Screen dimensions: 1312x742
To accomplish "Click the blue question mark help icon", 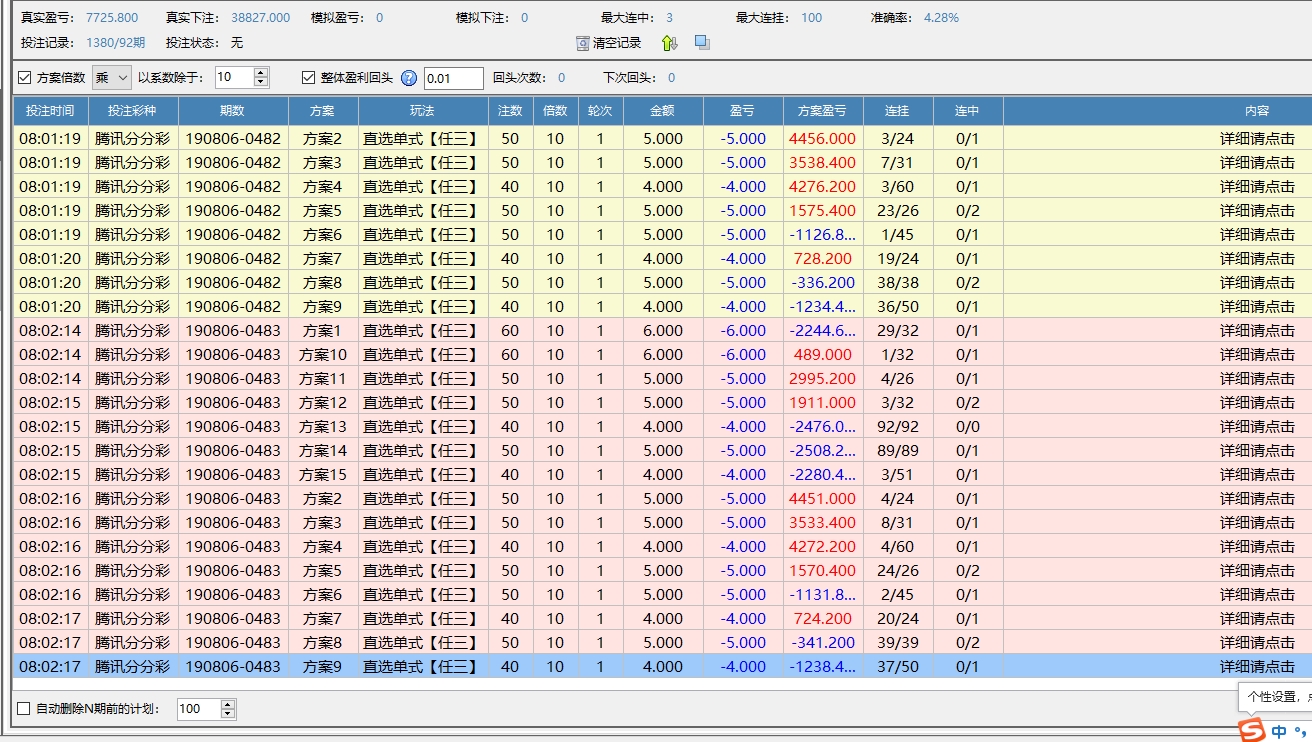I will coord(409,78).
